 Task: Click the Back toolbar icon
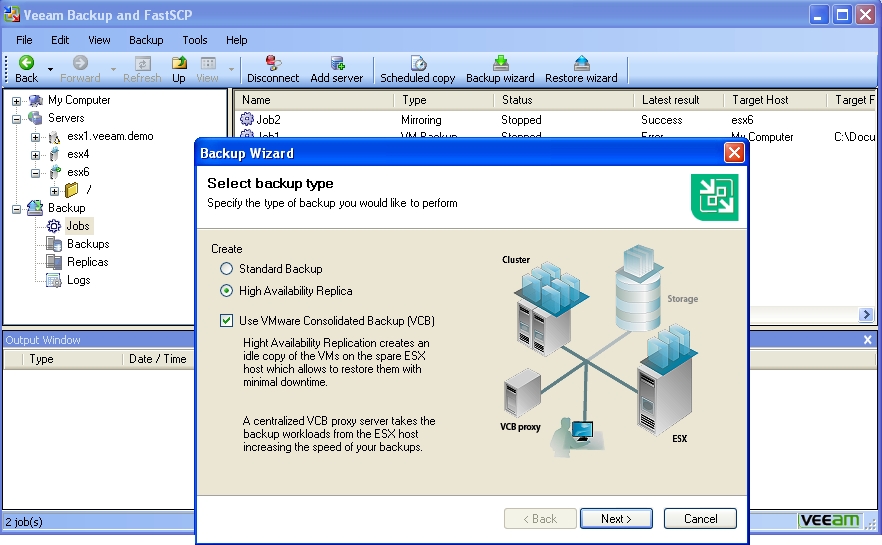point(26,63)
